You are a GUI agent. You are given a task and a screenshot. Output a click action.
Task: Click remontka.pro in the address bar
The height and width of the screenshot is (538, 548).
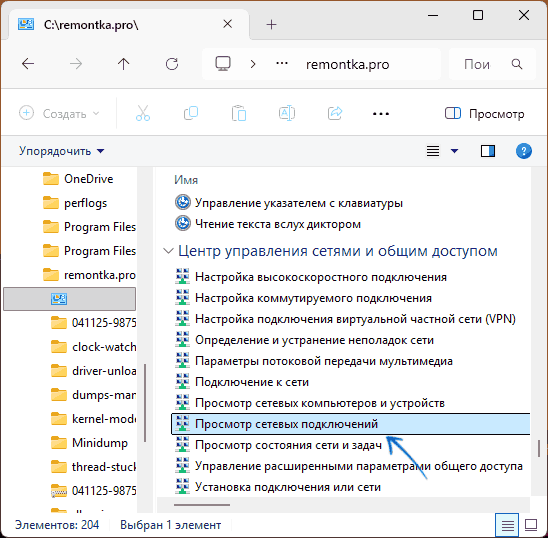(347, 65)
